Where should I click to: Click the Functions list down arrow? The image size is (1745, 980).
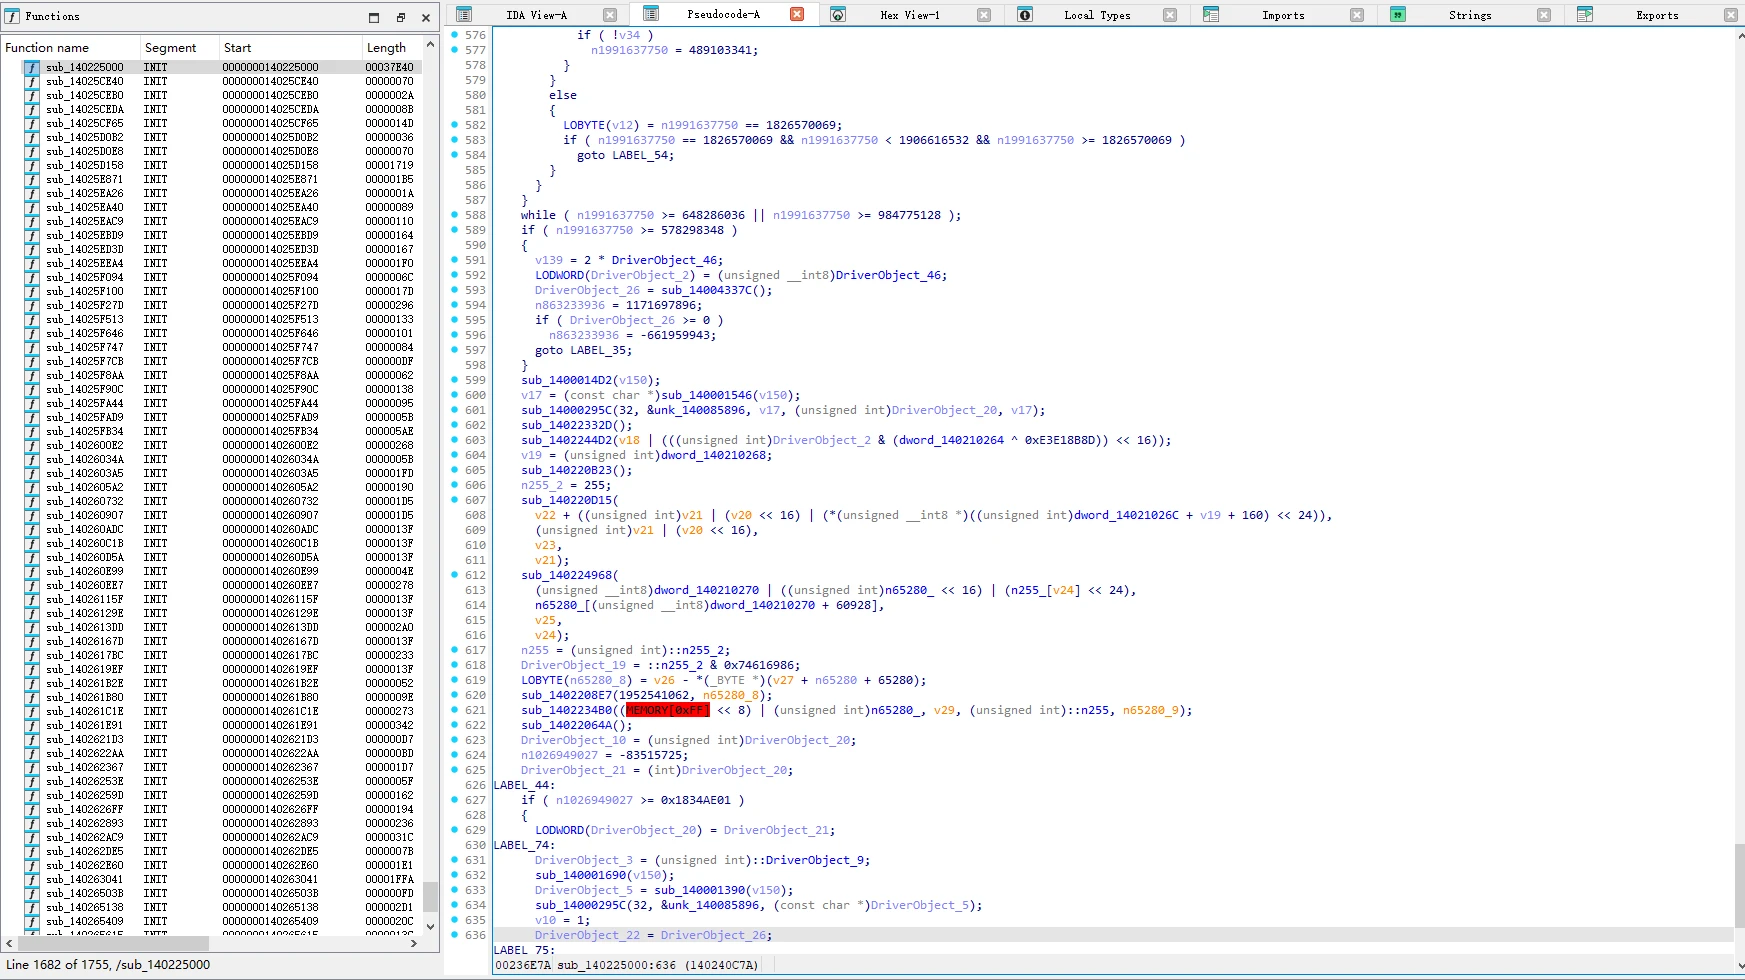431,926
